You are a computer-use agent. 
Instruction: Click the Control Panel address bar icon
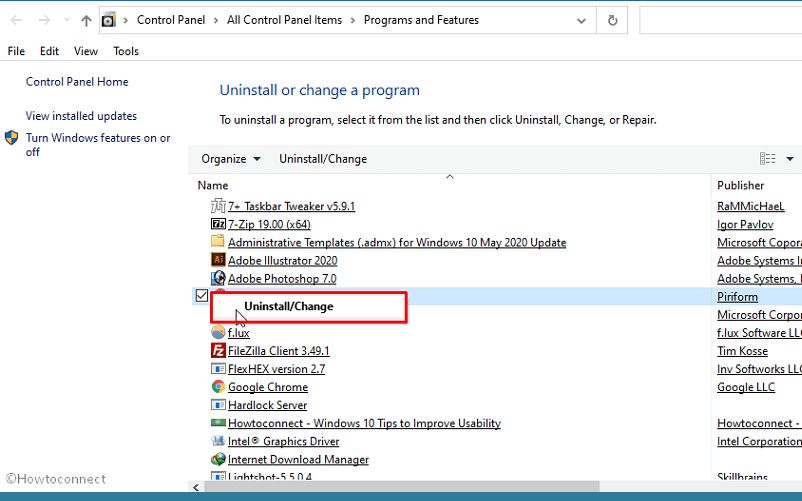coord(108,20)
